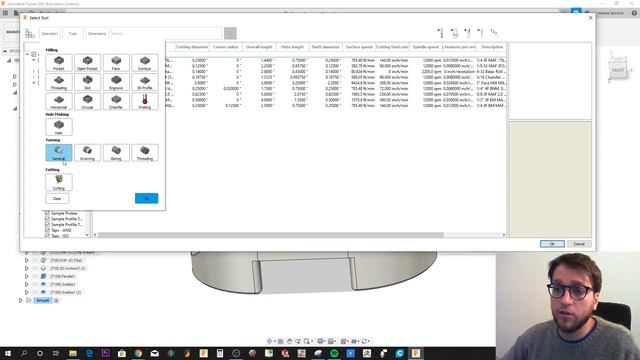Confirm the operation filter with blue OK

[147, 198]
